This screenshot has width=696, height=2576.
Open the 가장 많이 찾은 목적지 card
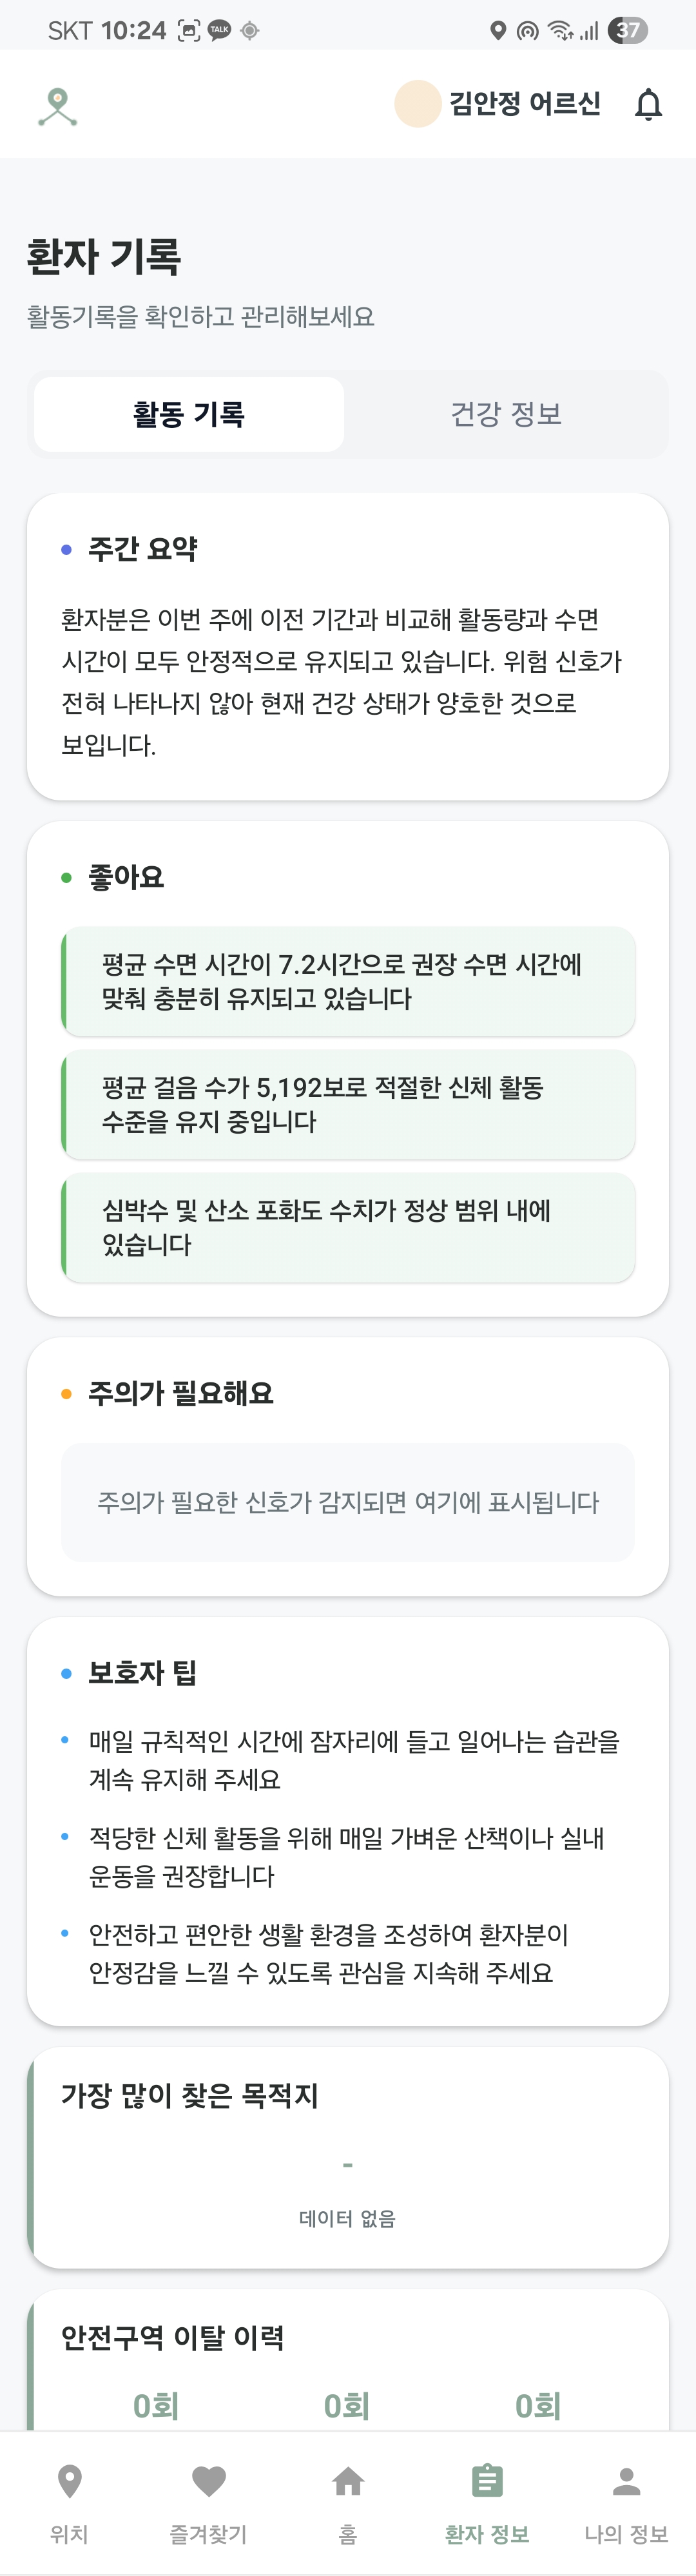(347, 2158)
